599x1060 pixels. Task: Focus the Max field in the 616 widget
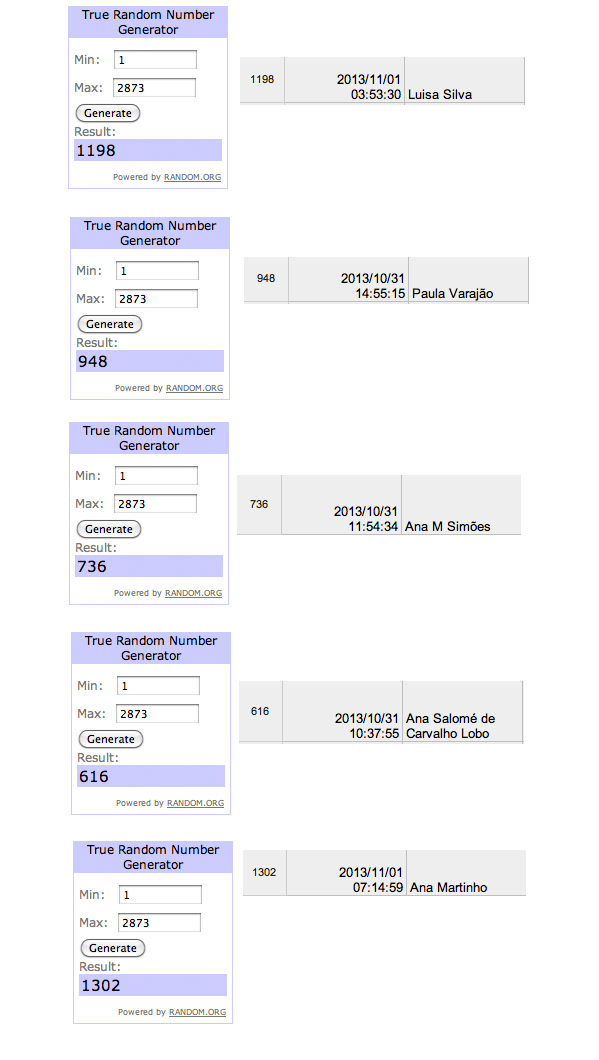tap(158, 714)
